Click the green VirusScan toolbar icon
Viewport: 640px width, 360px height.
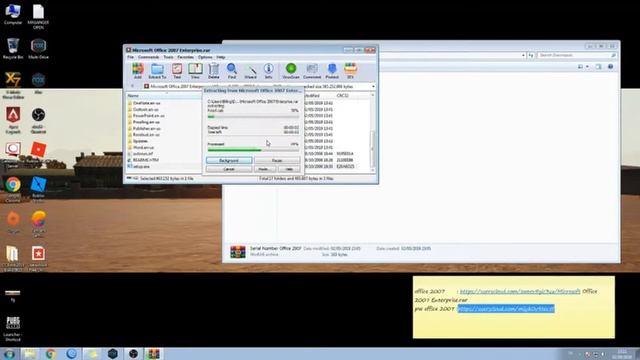coord(291,71)
